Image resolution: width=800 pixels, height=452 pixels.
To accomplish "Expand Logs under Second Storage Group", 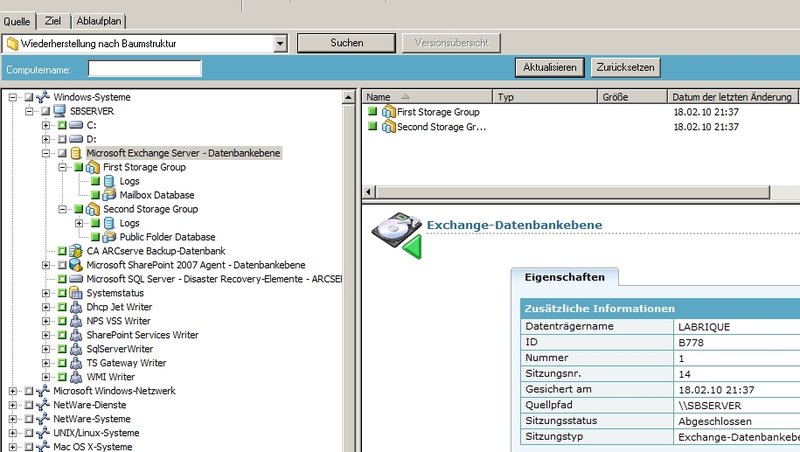I will 79,223.
